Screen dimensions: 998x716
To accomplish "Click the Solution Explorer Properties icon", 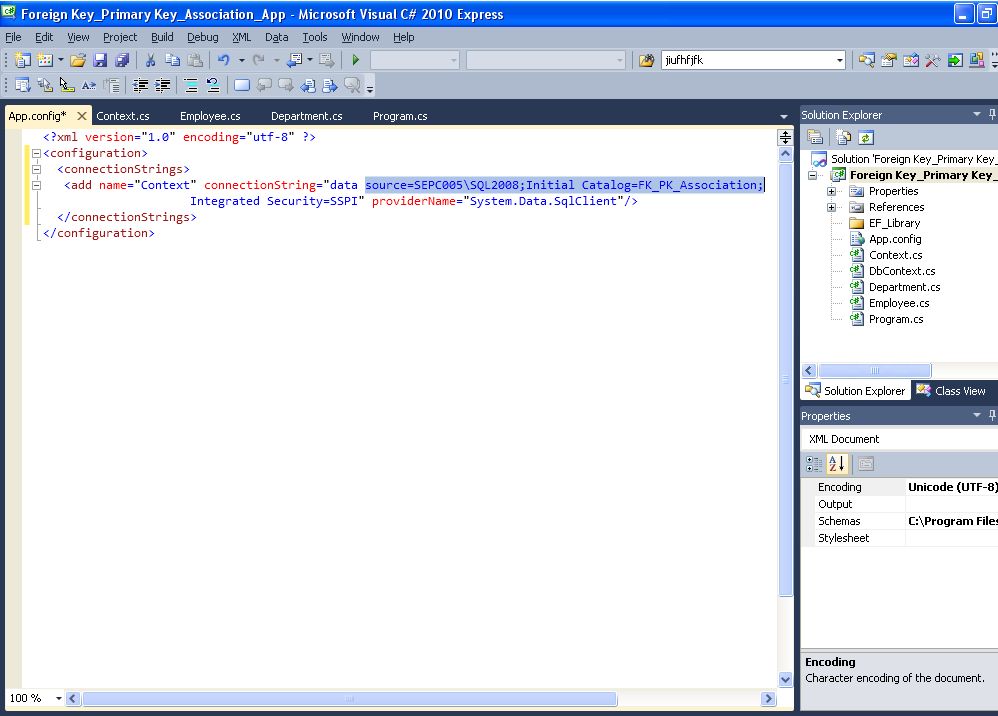I will [x=815, y=137].
